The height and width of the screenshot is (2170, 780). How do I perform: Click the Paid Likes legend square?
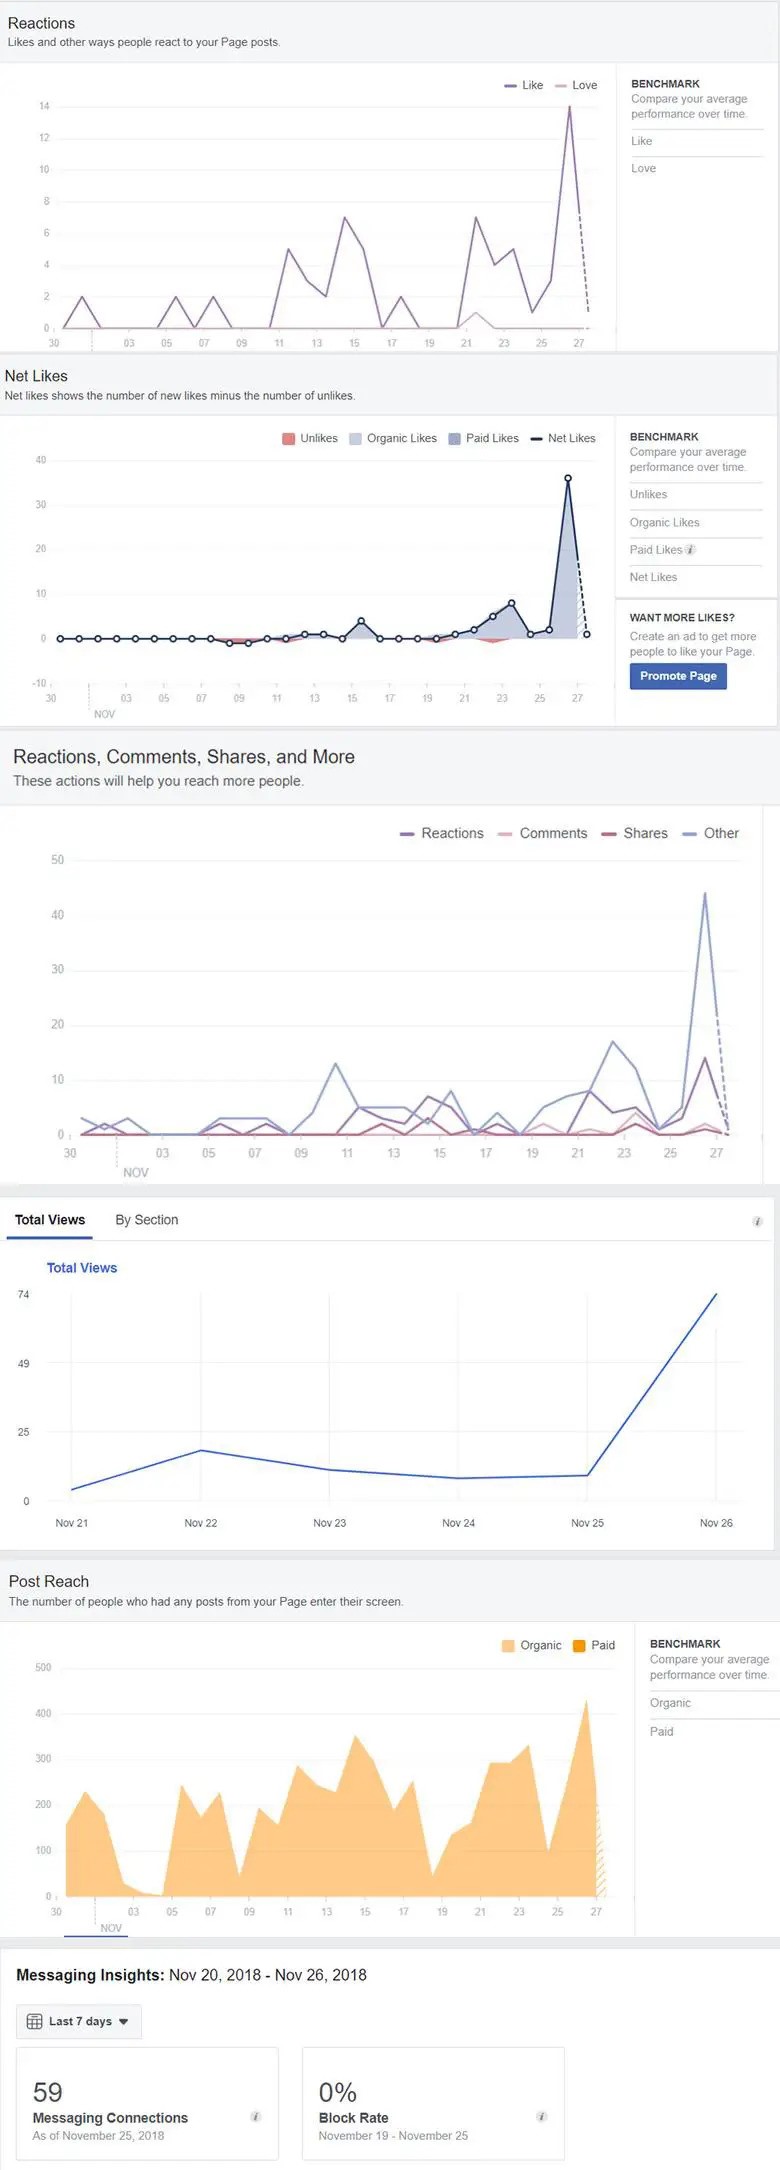pyautogui.click(x=454, y=439)
